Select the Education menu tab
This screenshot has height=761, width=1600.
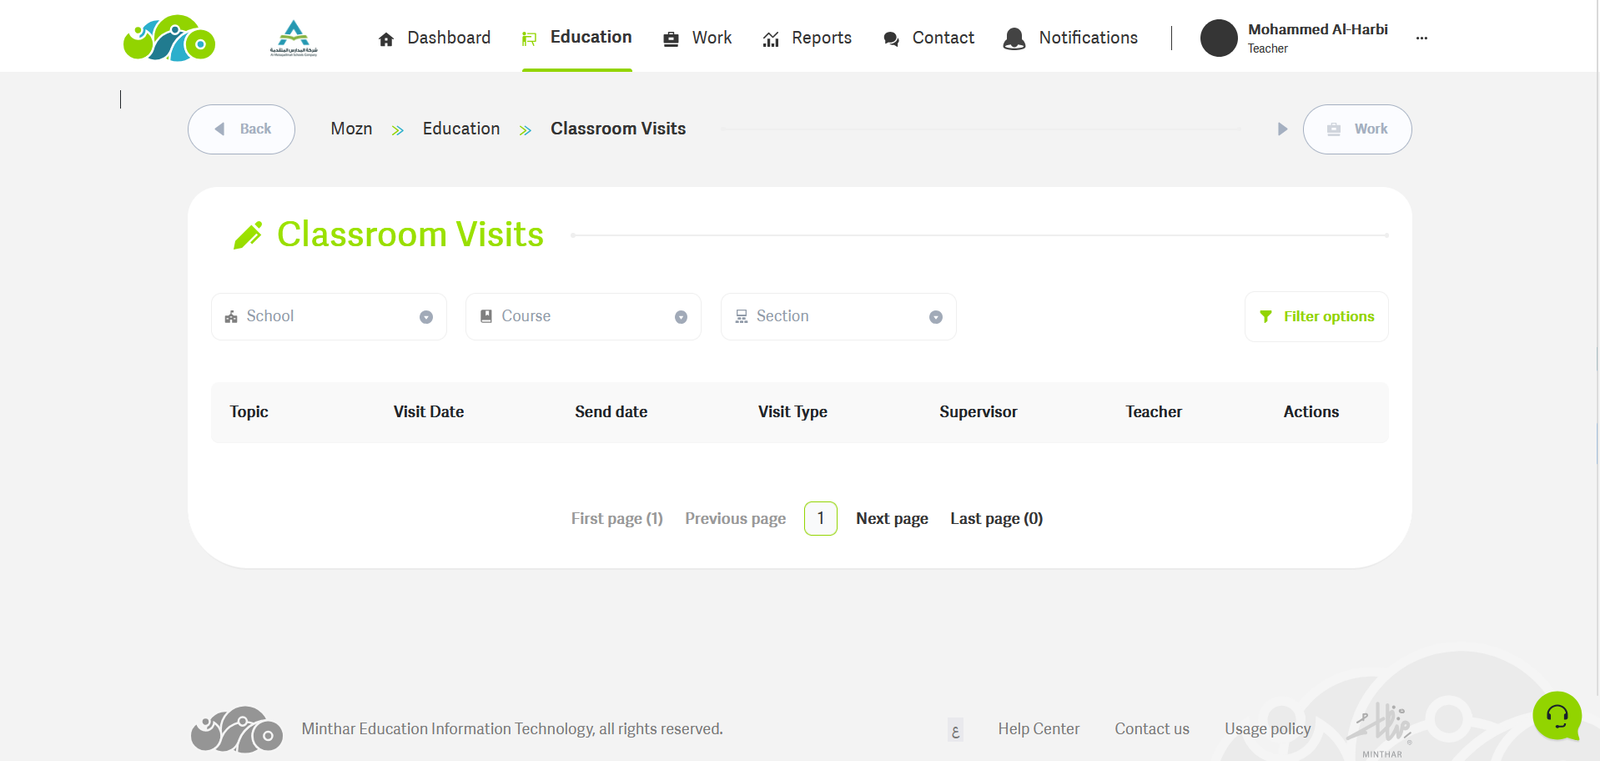[577, 37]
